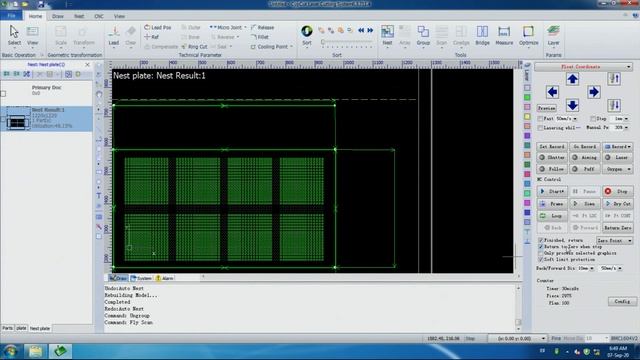The width and height of the screenshot is (640, 360).
Task: Click the Frame button
Action: pyautogui.click(x=552, y=204)
